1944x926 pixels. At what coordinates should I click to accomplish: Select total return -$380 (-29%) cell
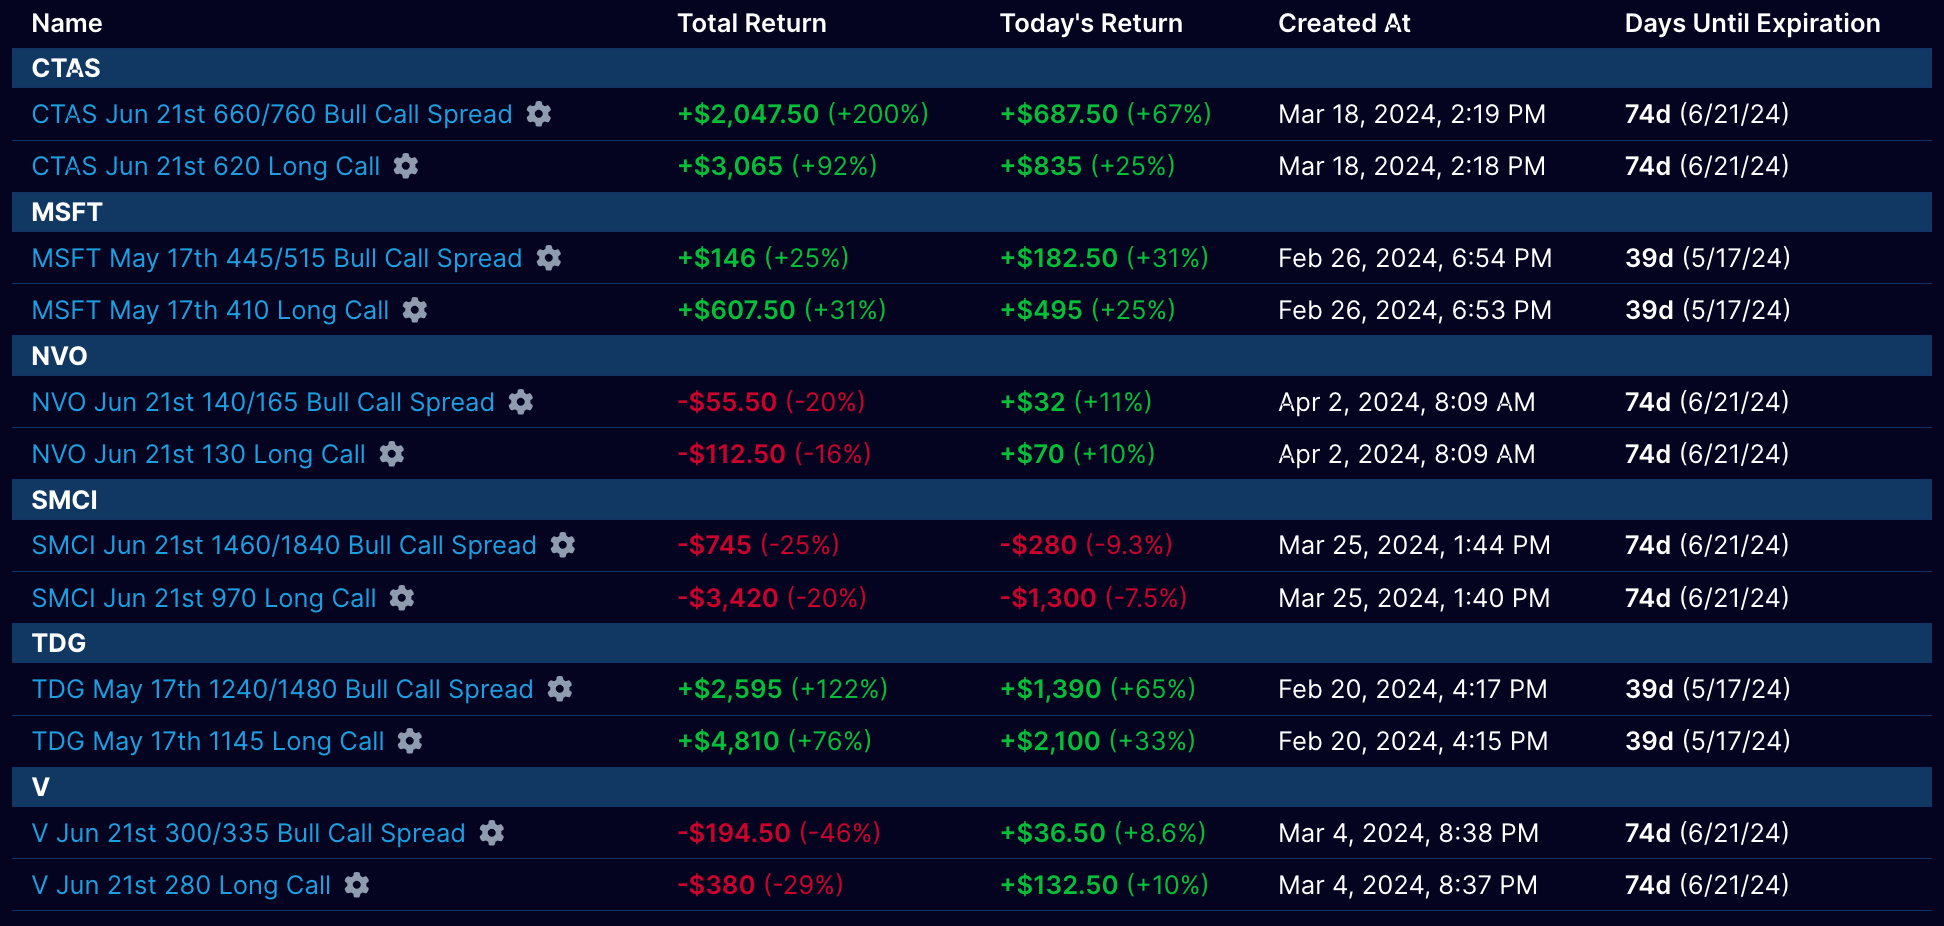(x=760, y=885)
